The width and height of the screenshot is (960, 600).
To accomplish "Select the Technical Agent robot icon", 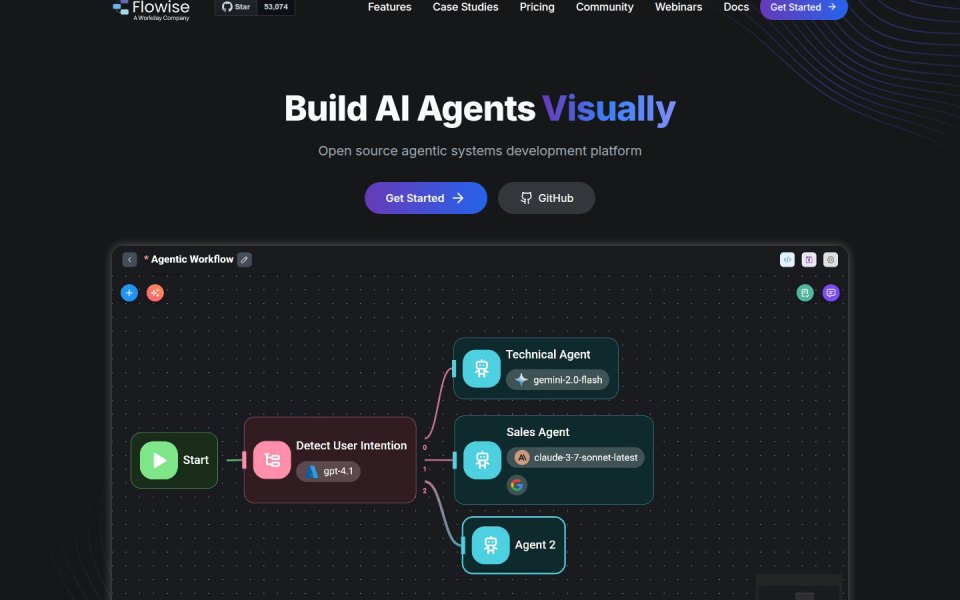I will tap(481, 369).
